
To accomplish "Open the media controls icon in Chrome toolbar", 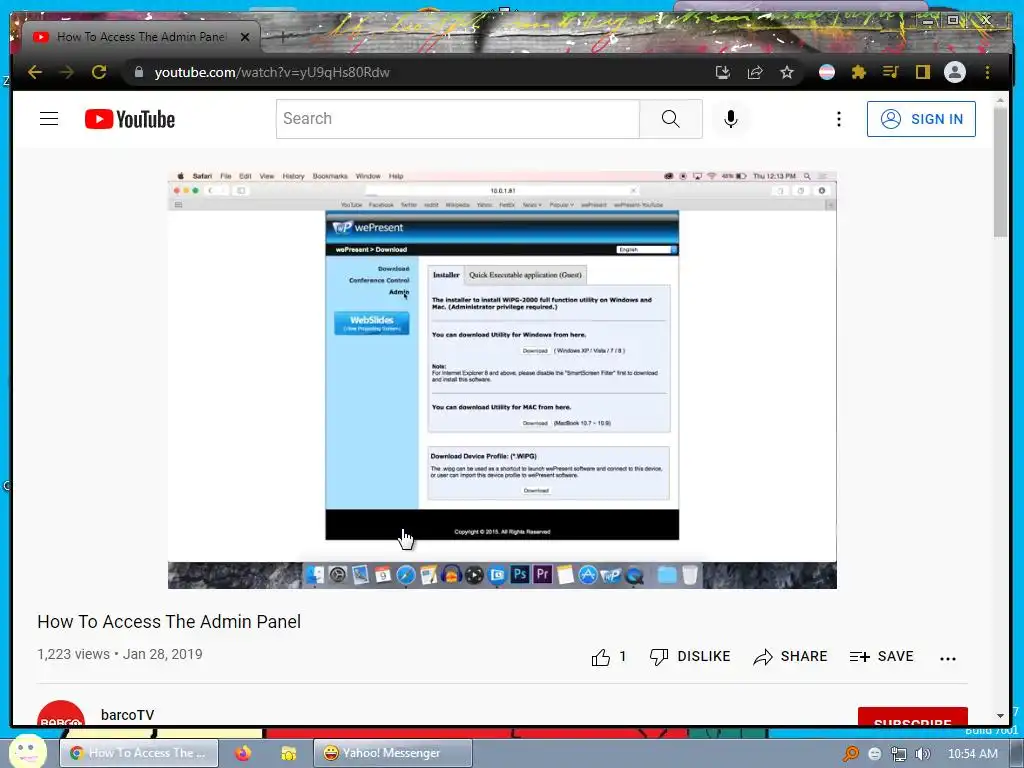I will click(891, 72).
